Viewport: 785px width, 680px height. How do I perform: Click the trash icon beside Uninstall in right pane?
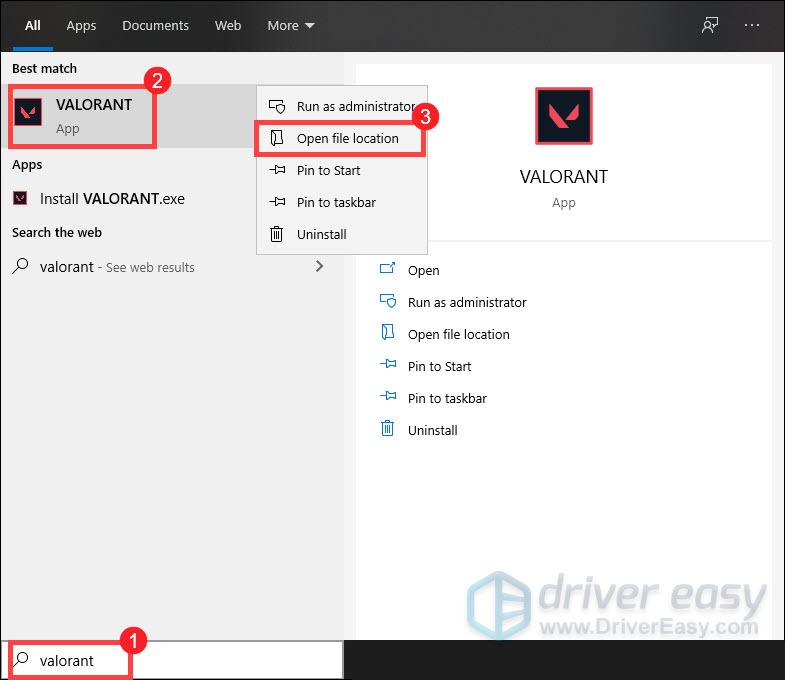[388, 429]
